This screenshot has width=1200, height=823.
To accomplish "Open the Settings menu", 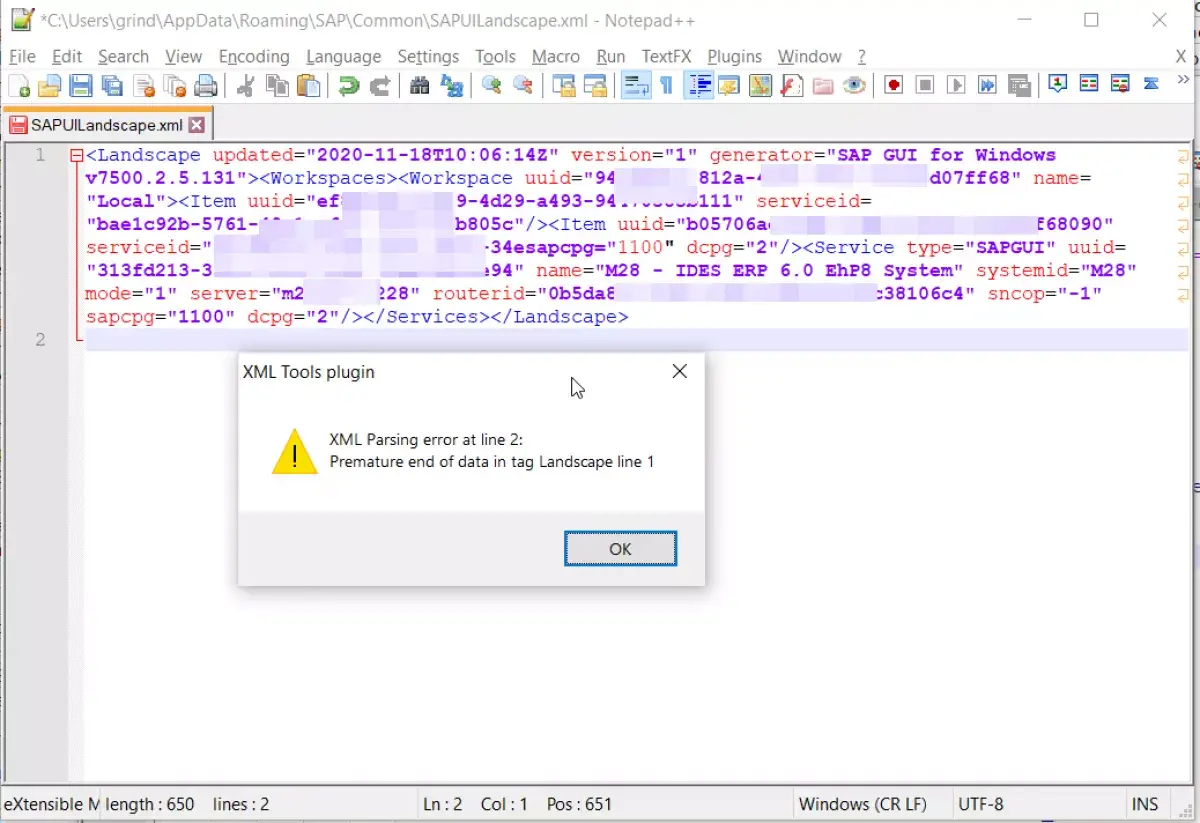I will (x=428, y=56).
